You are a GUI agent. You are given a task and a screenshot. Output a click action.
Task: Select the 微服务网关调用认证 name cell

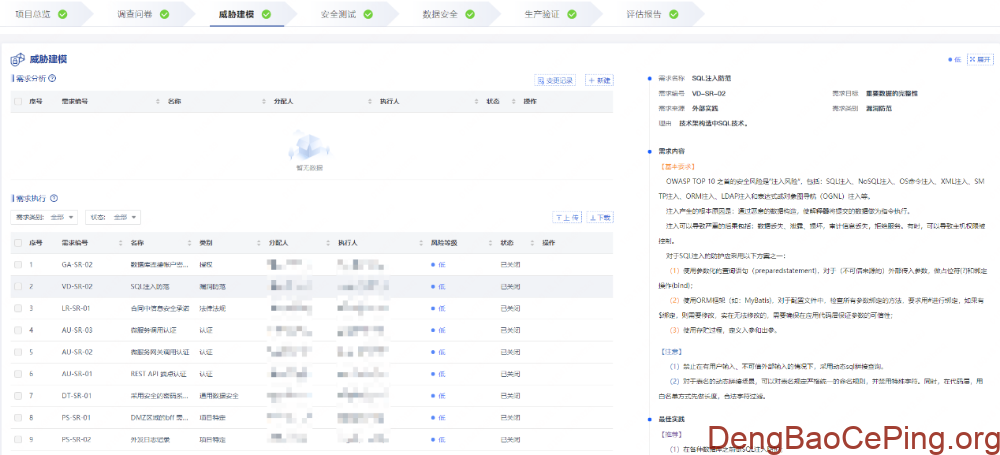(159, 352)
